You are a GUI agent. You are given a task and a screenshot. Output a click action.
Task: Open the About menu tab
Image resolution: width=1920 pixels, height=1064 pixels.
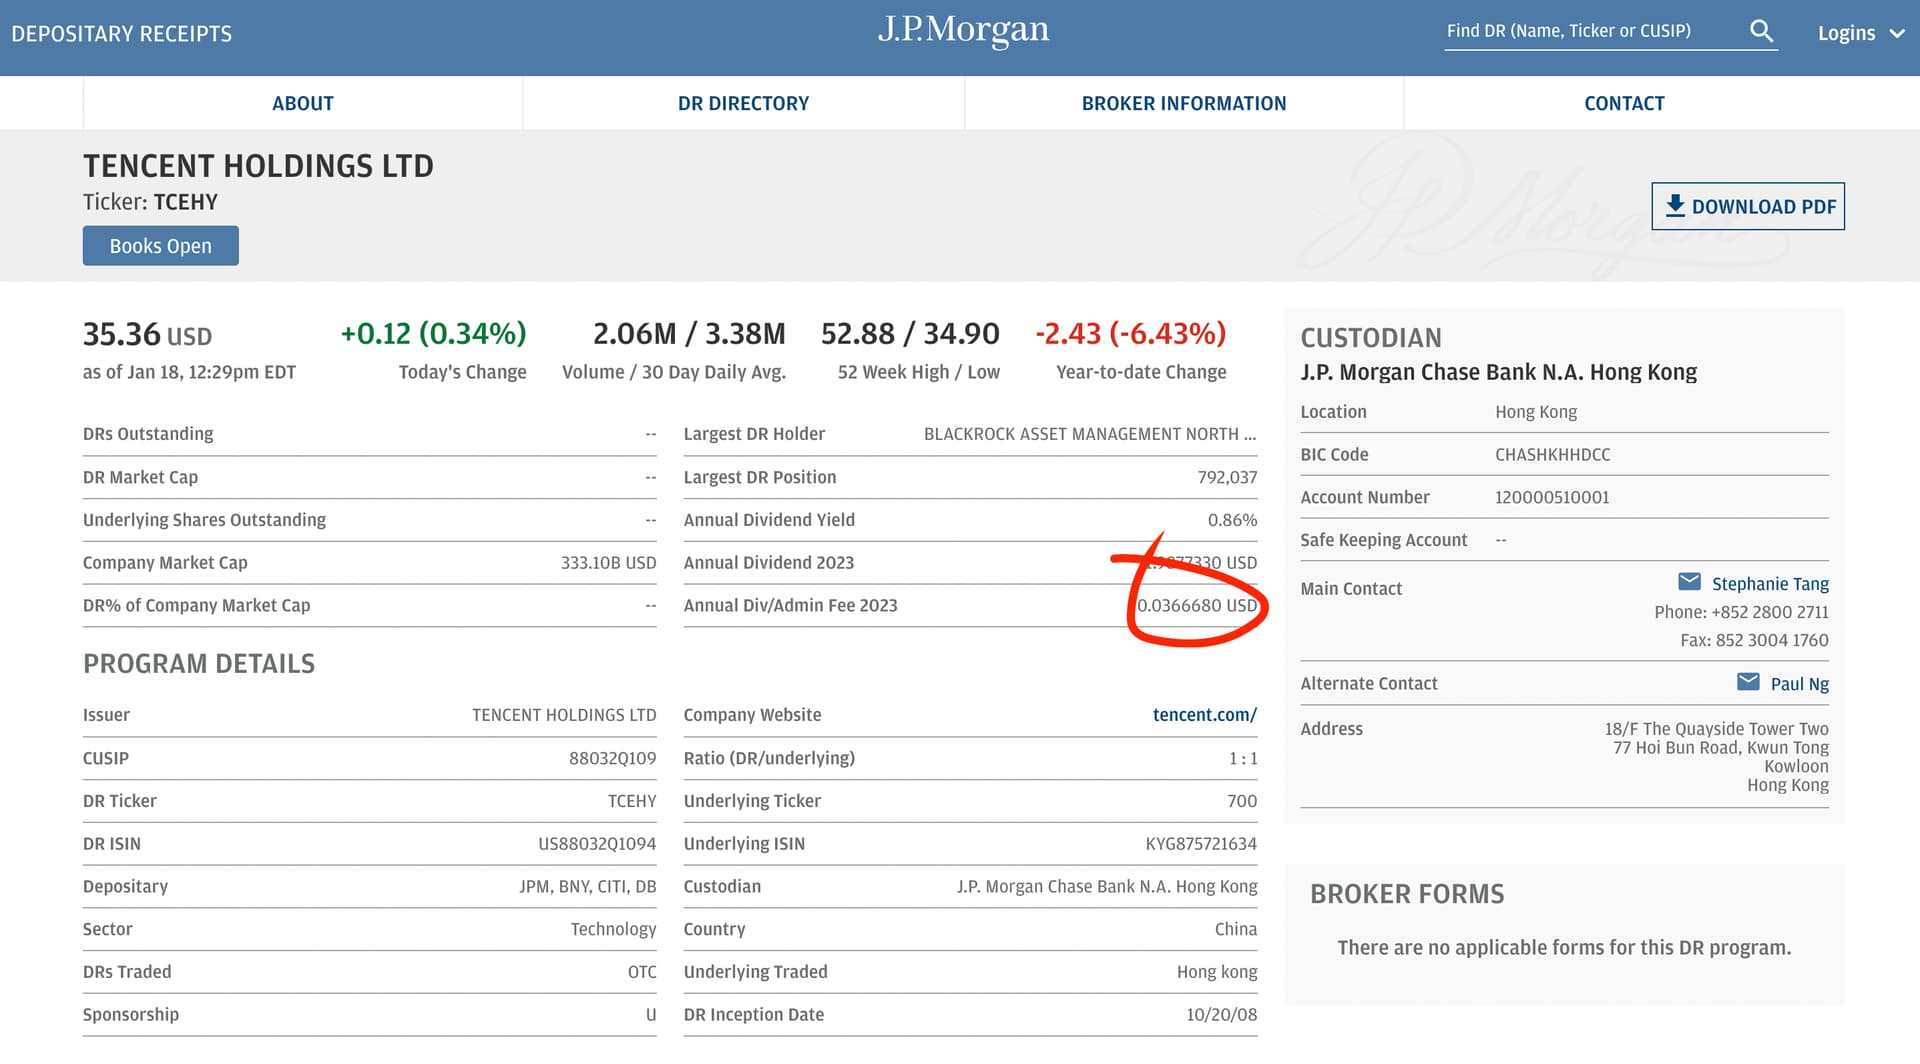tap(302, 103)
